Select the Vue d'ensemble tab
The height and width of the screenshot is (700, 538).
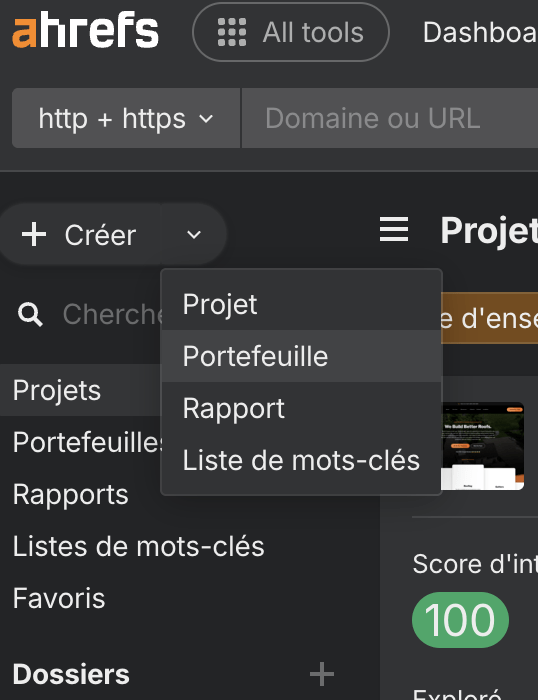pyautogui.click(x=489, y=318)
